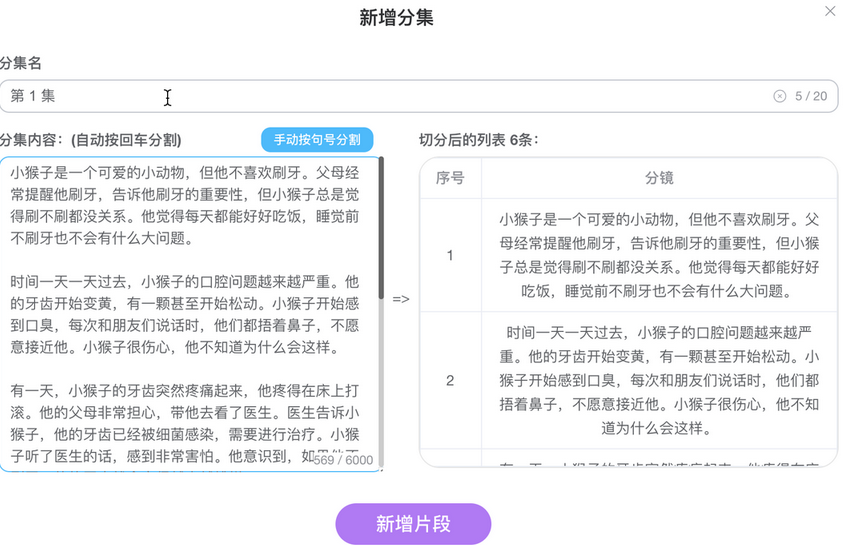
Task: Click the 569 / 6000 character counter
Action: point(343,460)
